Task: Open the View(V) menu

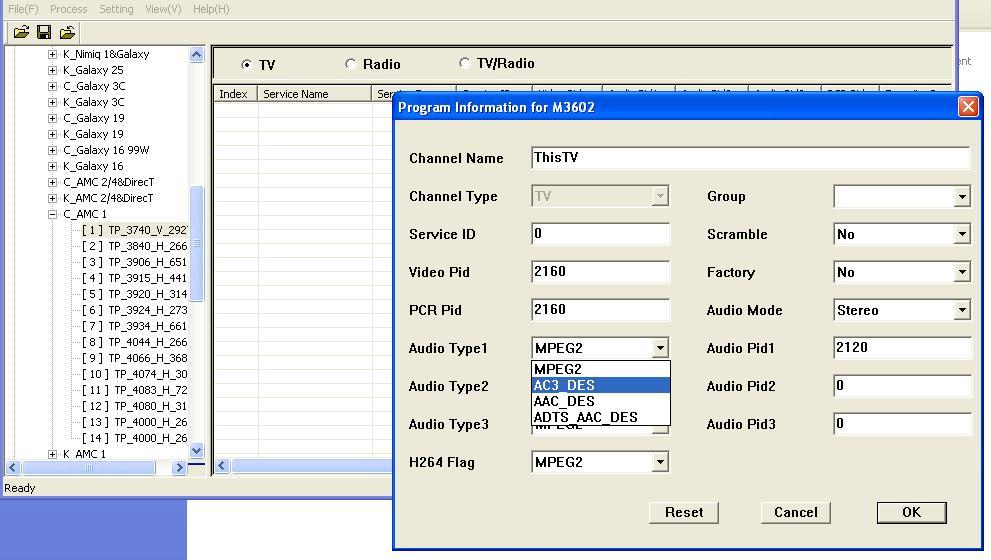Action: pos(163,9)
